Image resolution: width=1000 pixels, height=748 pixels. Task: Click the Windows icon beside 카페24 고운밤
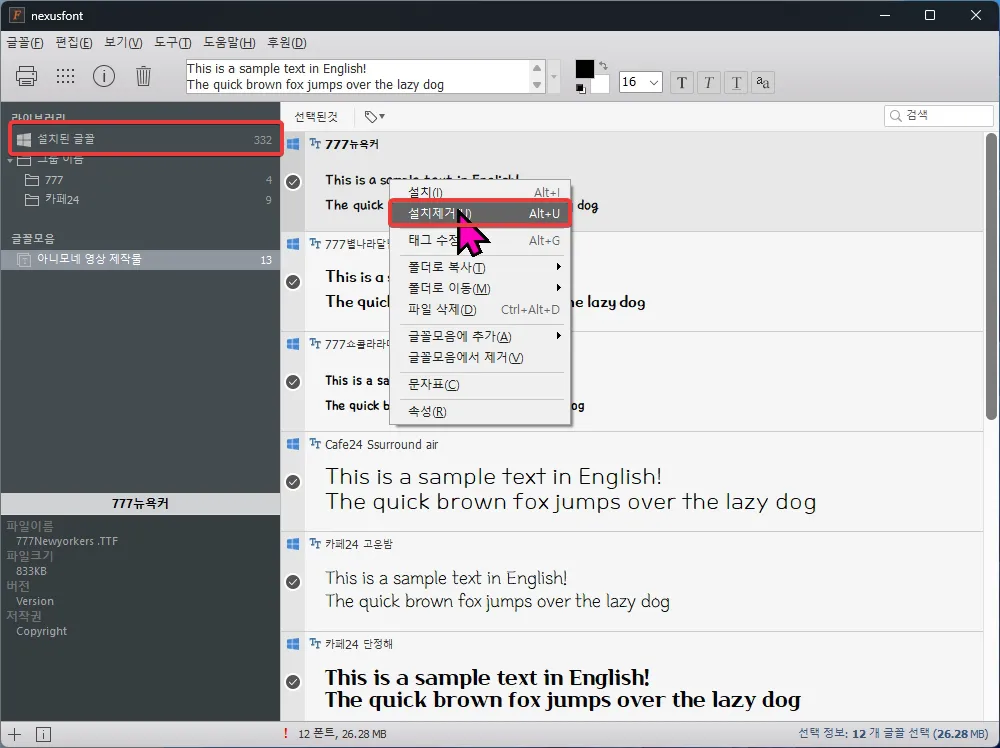pos(293,544)
